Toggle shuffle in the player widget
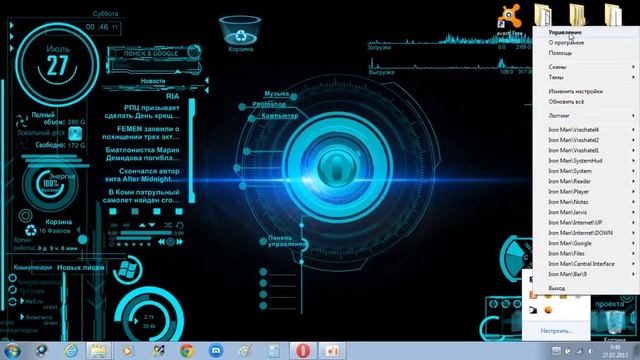Image resolution: width=640 pixels, height=360 pixels. pos(168,225)
